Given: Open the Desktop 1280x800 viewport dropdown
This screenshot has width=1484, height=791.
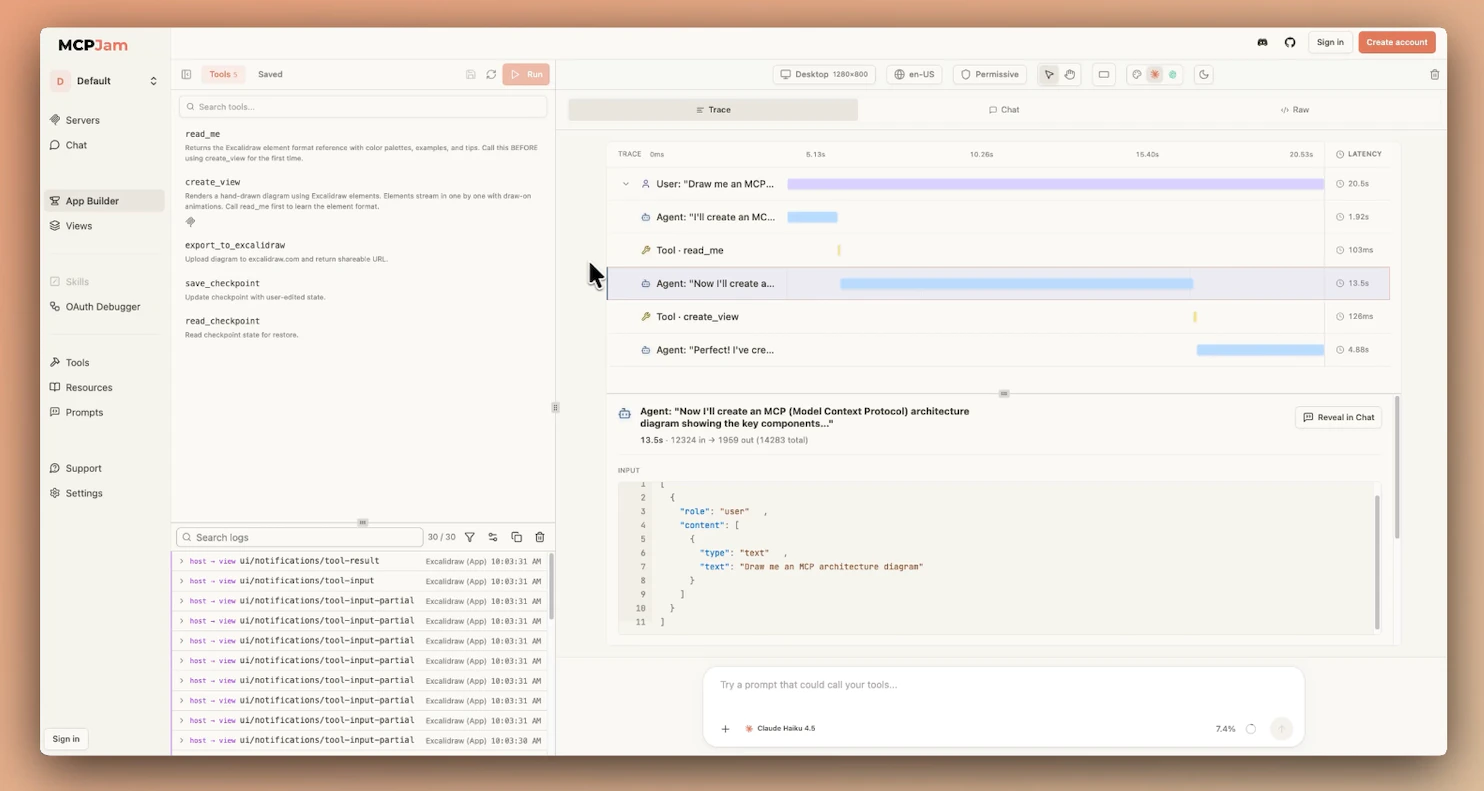Looking at the screenshot, I should [826, 74].
